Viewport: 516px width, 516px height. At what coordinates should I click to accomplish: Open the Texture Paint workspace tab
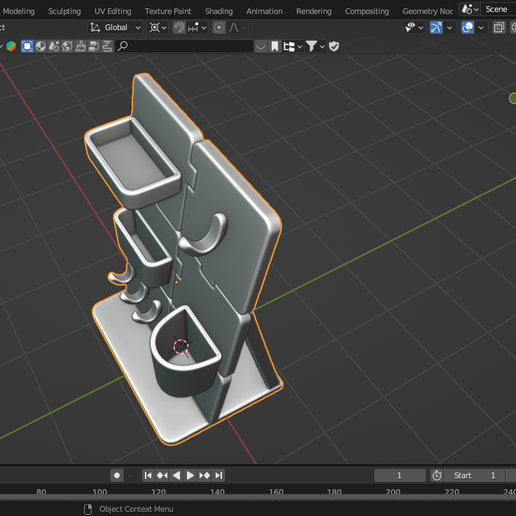pos(168,11)
